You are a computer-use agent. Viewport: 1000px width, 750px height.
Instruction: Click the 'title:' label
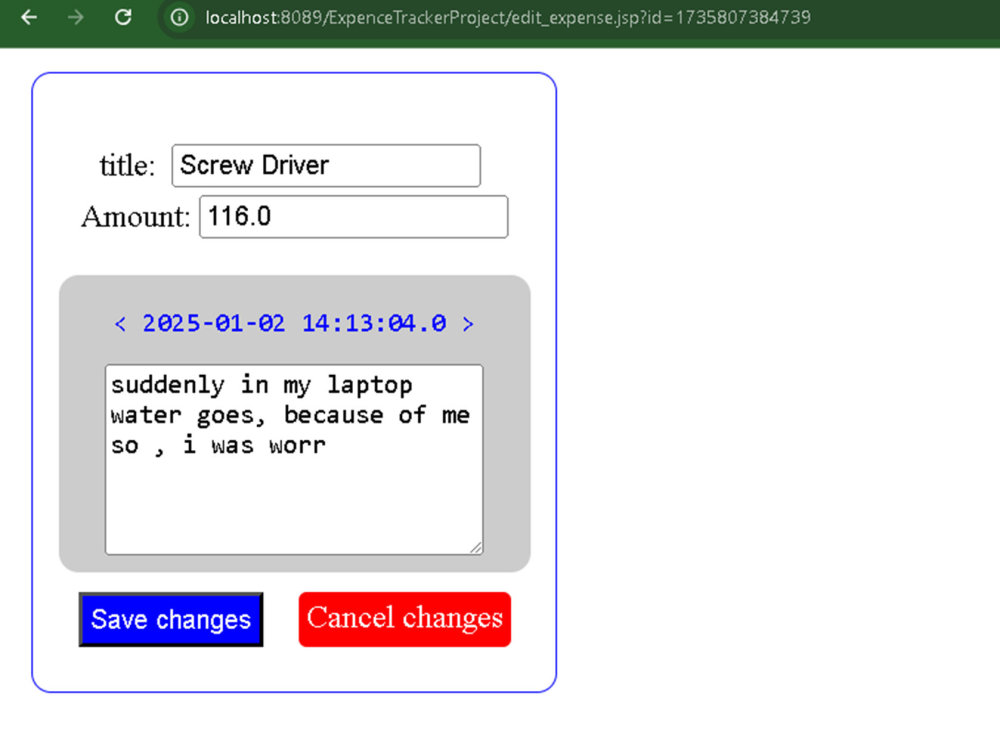tap(127, 166)
